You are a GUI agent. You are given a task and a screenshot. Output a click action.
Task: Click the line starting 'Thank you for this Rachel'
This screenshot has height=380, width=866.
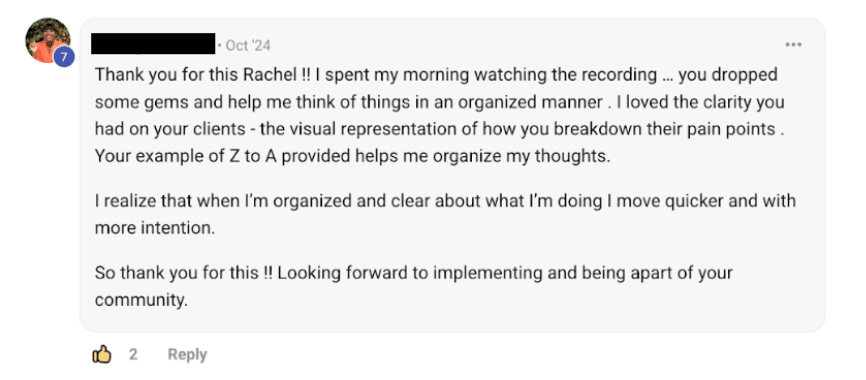pyautogui.click(x=436, y=75)
